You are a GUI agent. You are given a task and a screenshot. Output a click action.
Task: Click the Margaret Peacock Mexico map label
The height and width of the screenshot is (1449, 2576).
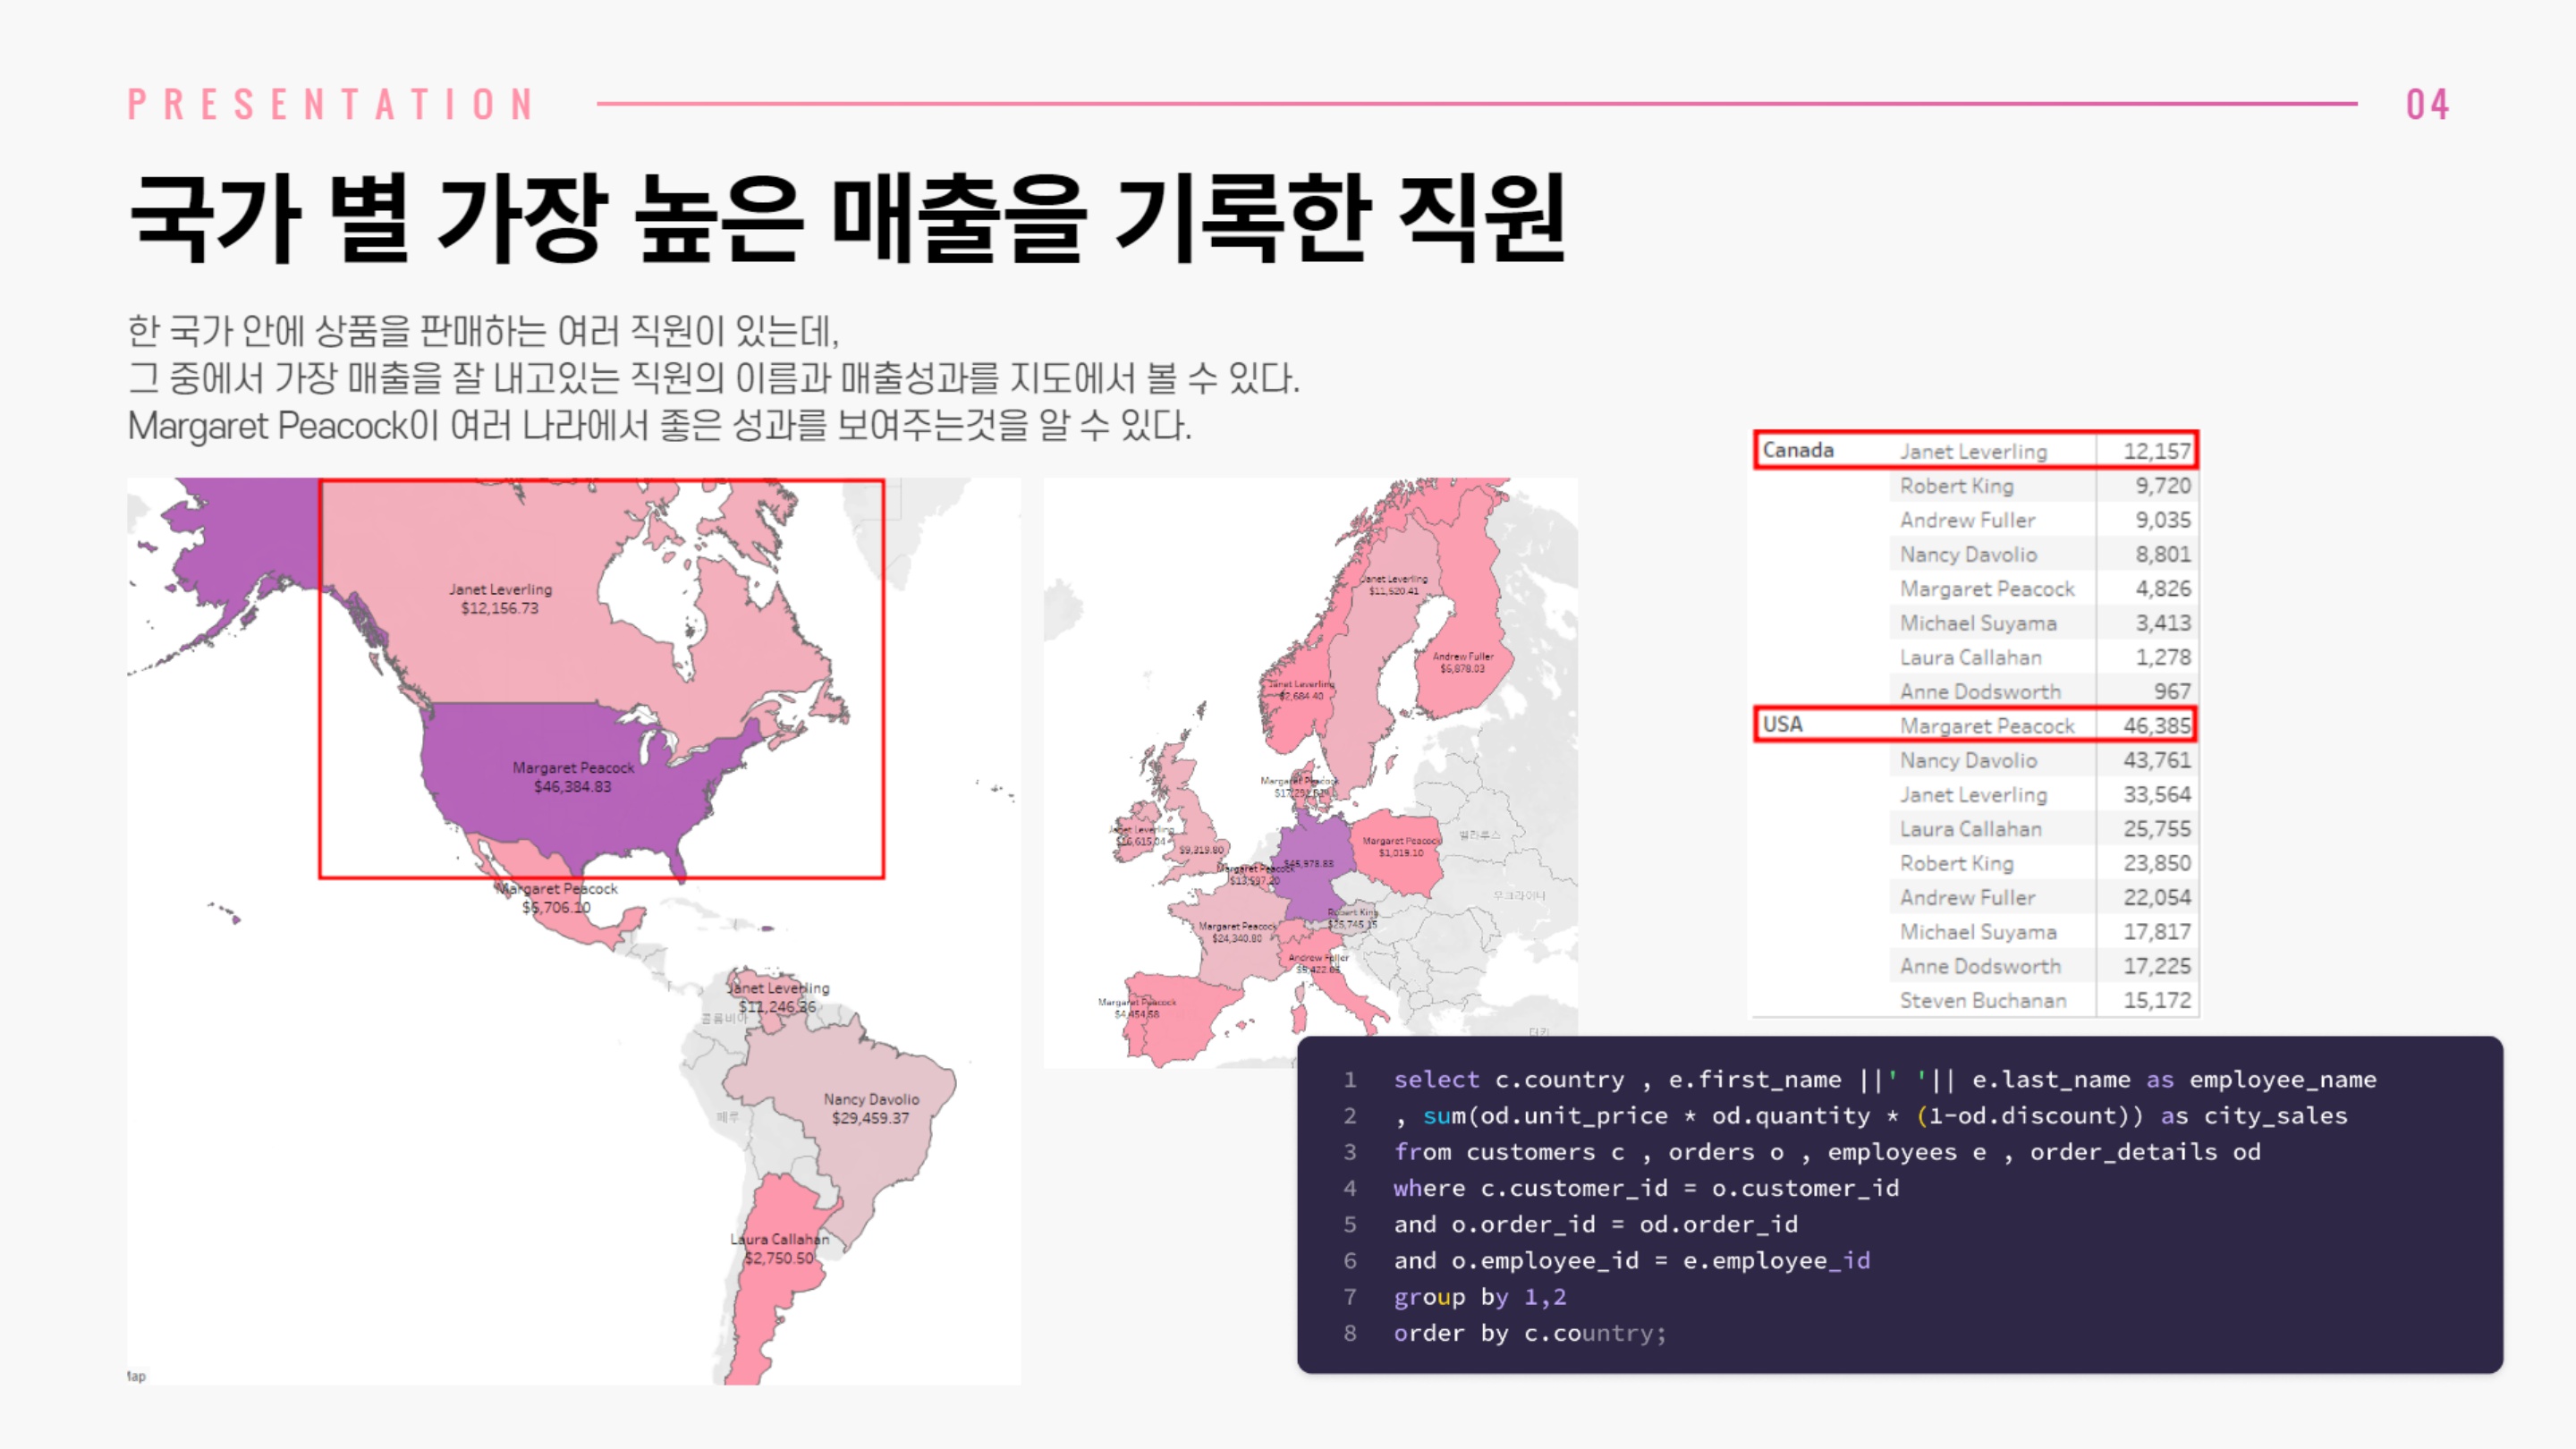coord(557,897)
